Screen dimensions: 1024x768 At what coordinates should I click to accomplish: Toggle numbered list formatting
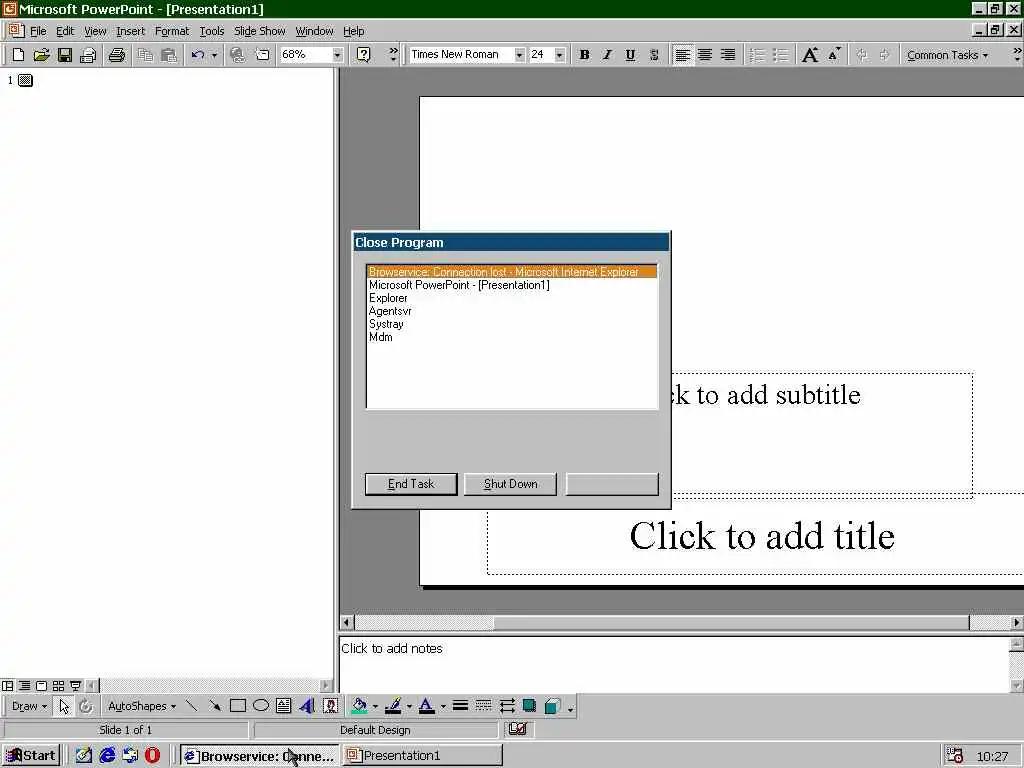coord(757,55)
